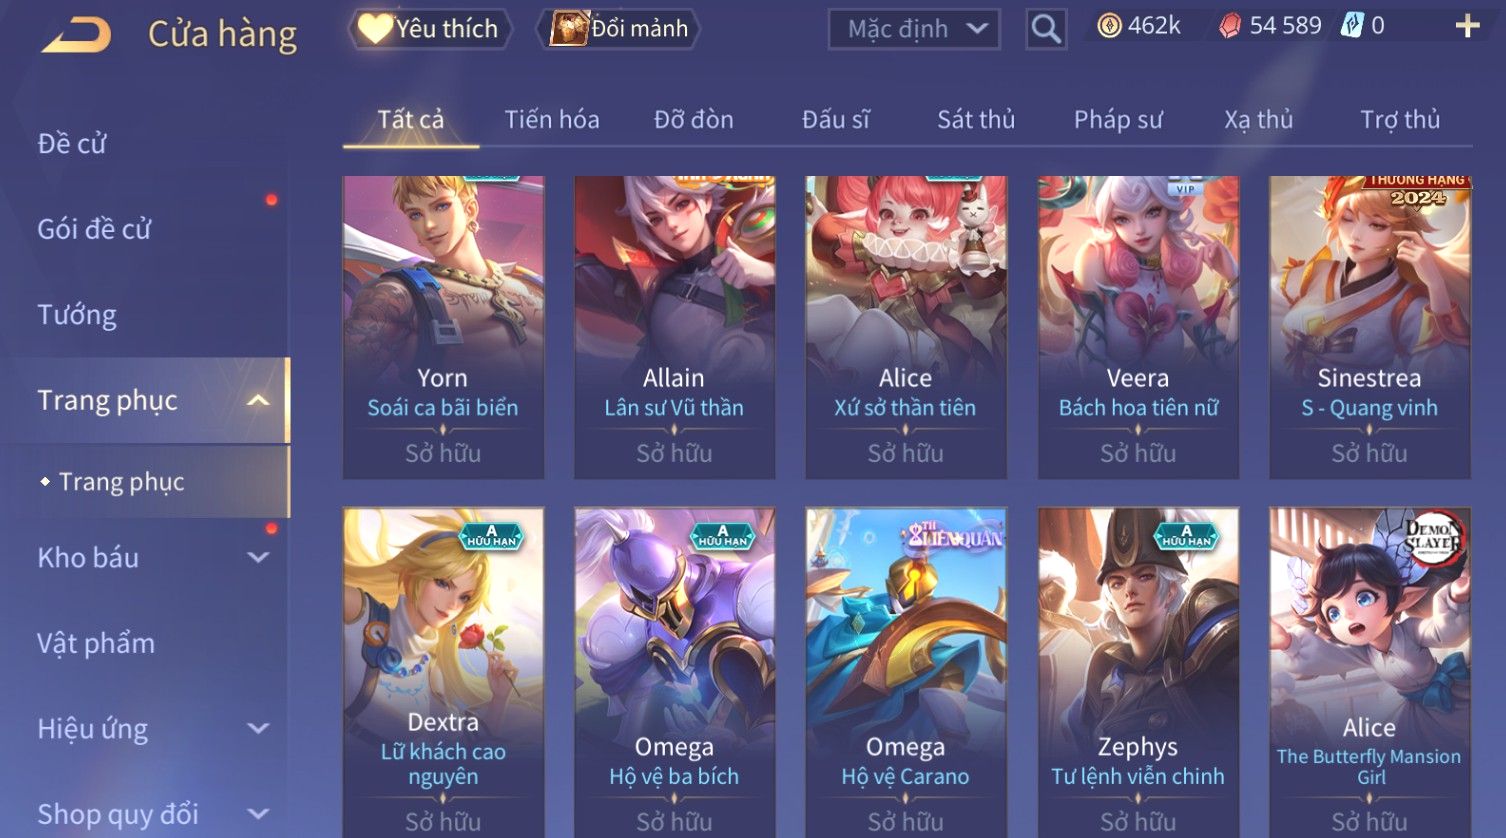
Task: Go back using the return arrow icon
Action: point(77,35)
